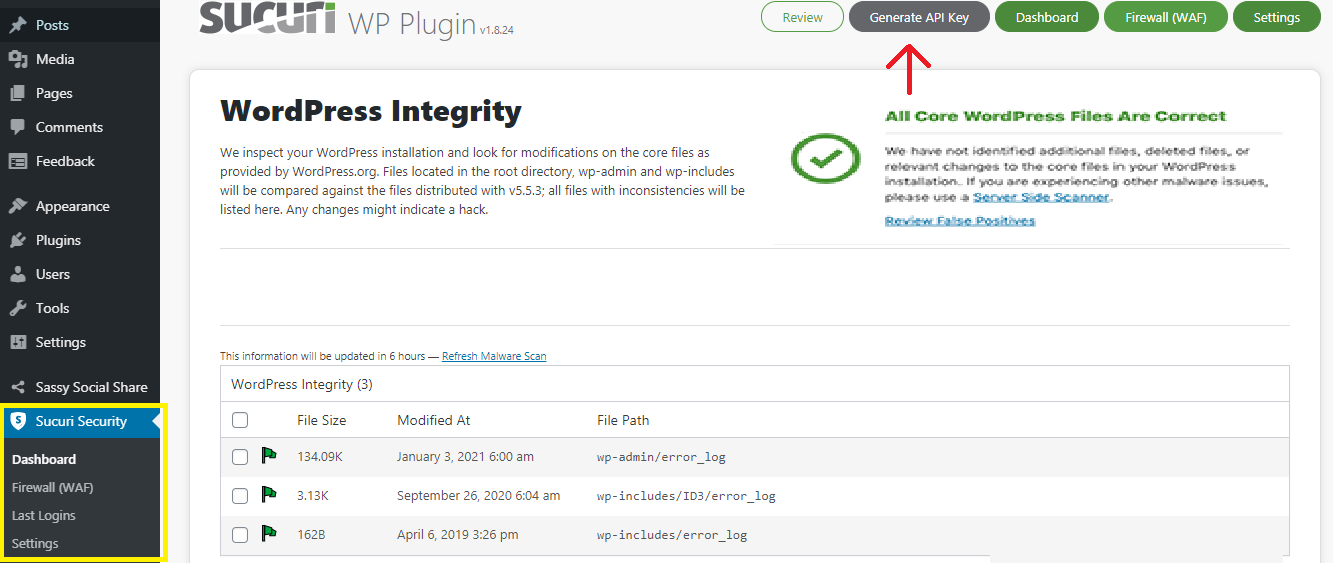Click the green Dashboard button at top
The image size is (1333, 563).
(1047, 17)
